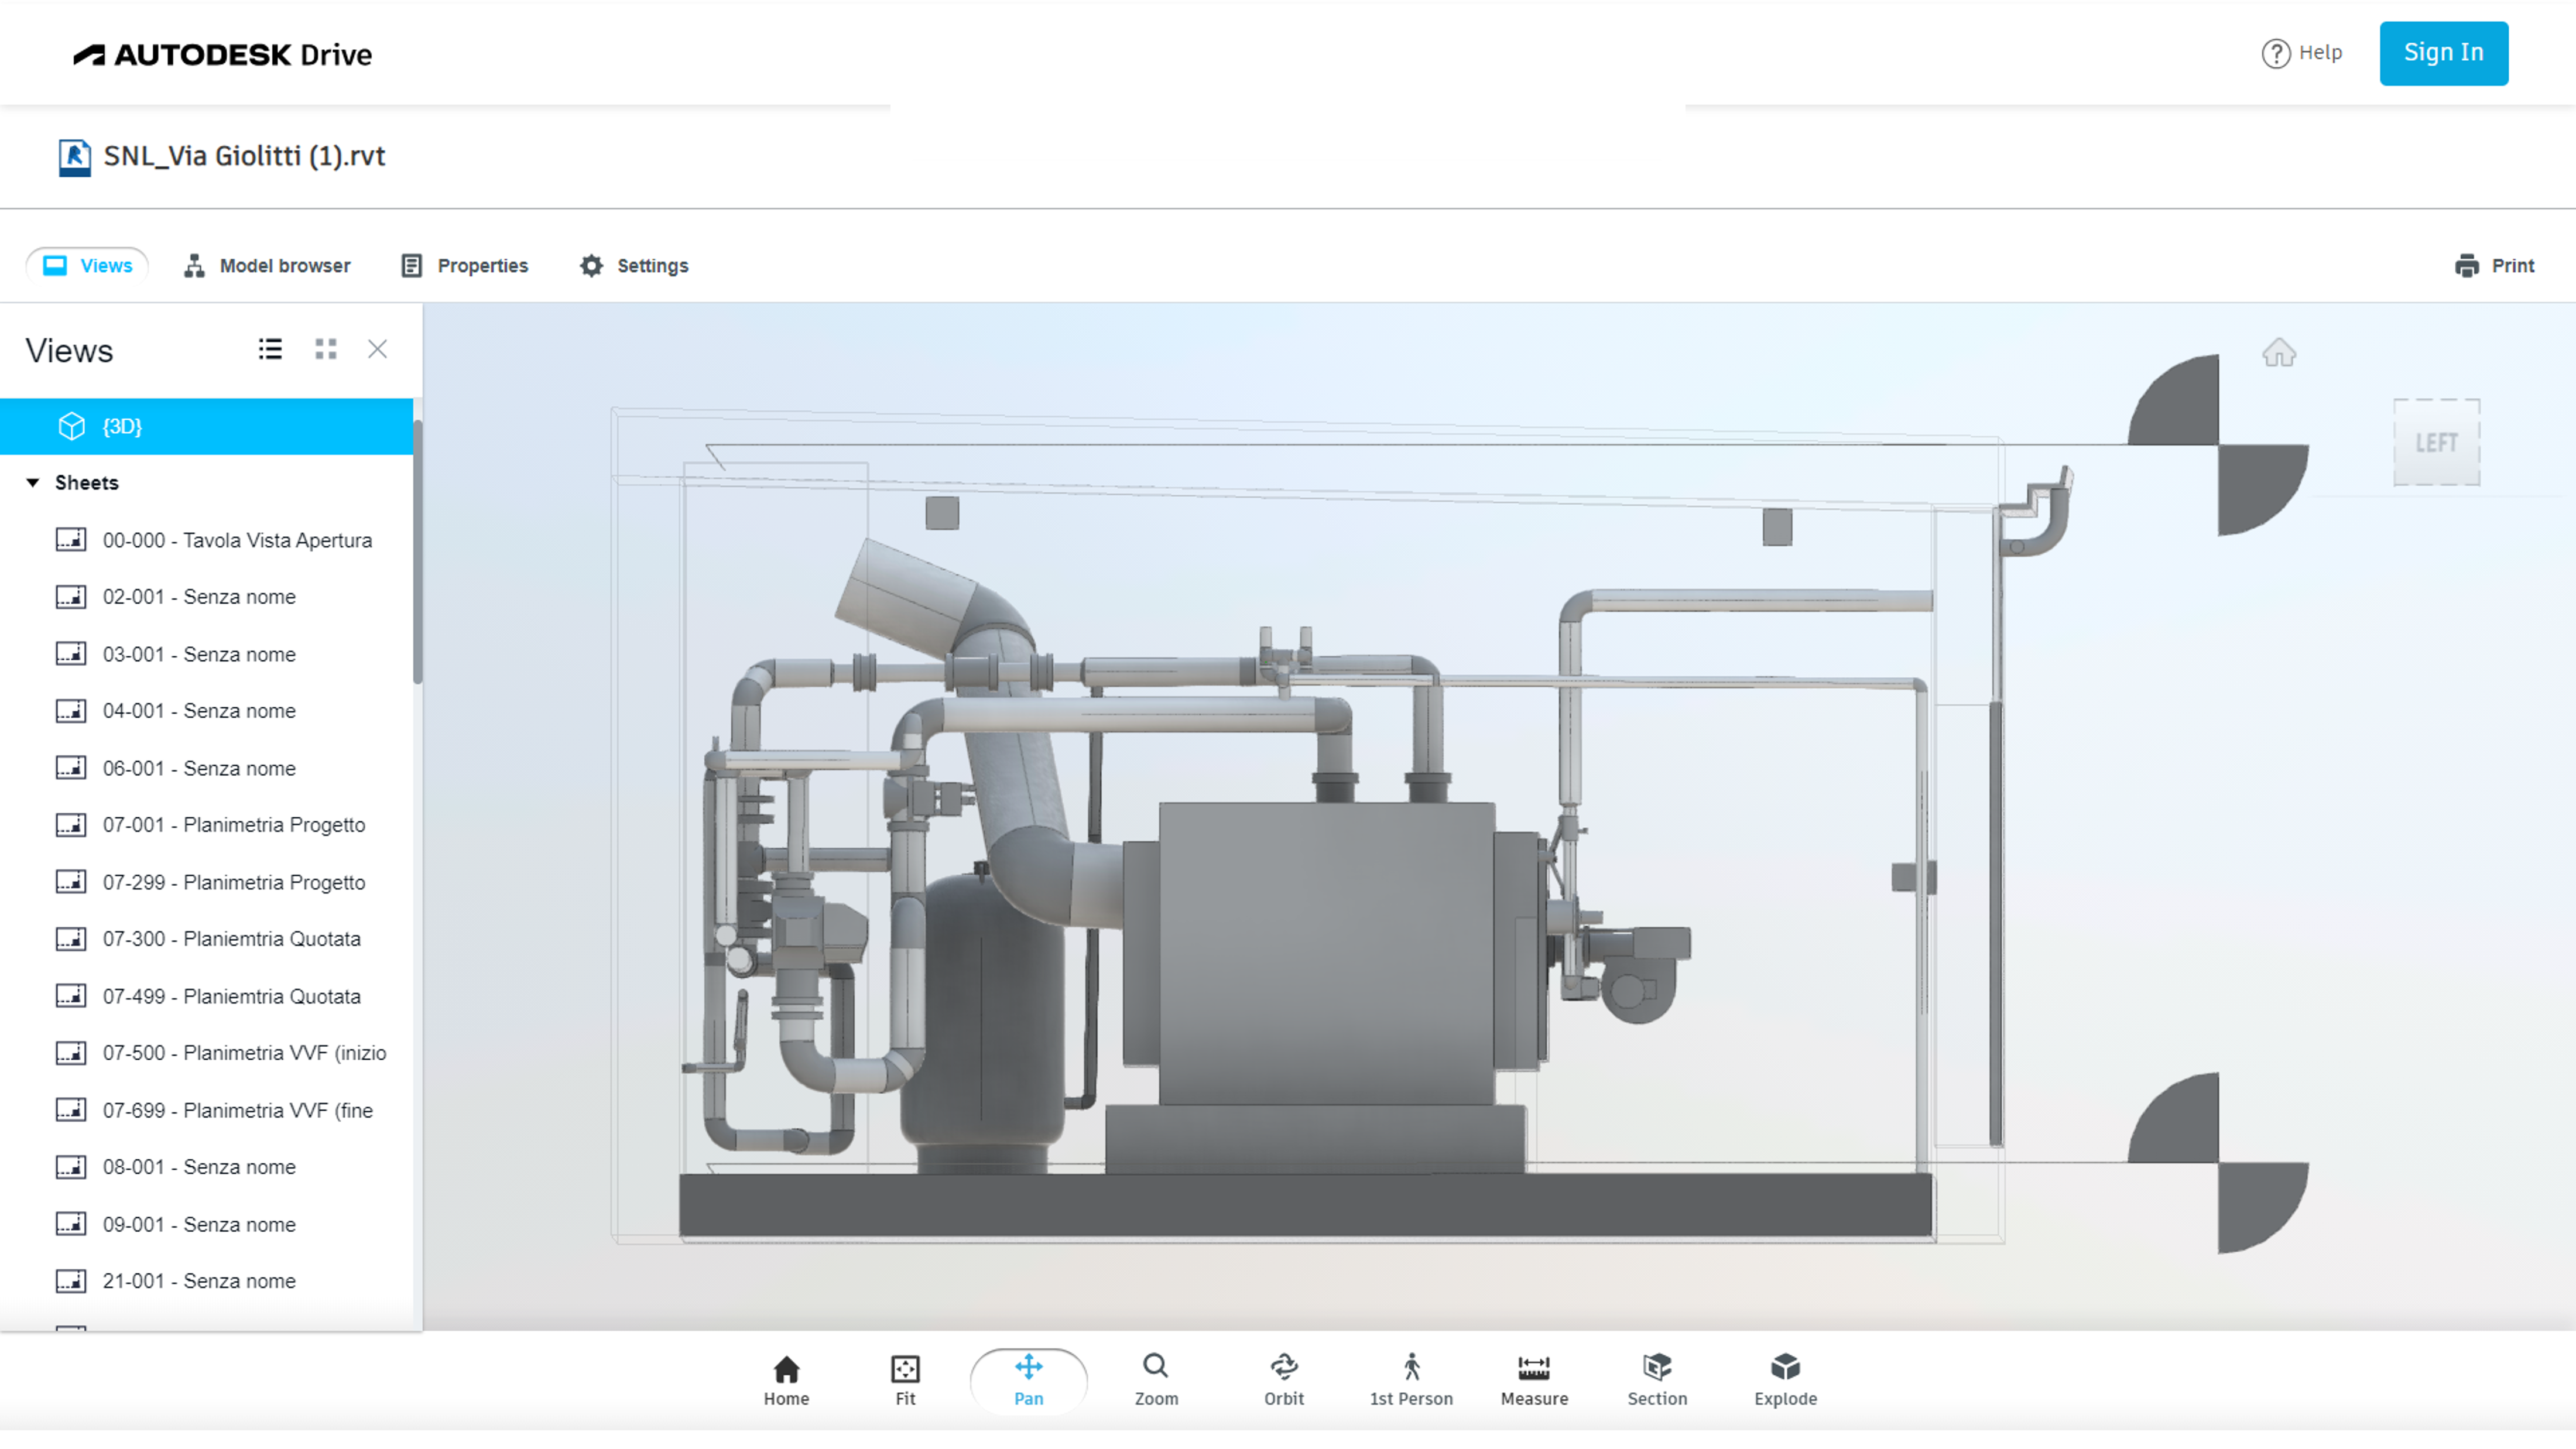
Task: Open the Help link
Action: coord(2301,53)
